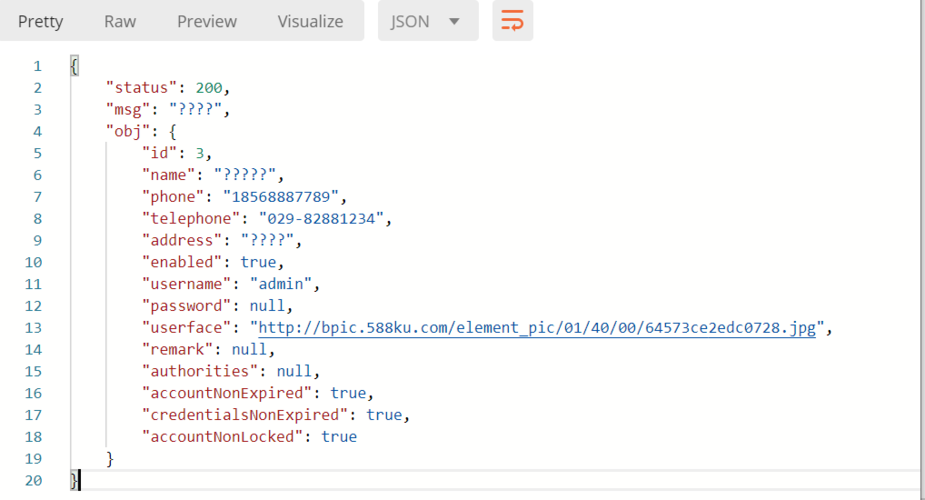Screen dimensions: 925x500
Task: Click the "accountNonLocked" key
Action: pyautogui.click(x=222, y=437)
